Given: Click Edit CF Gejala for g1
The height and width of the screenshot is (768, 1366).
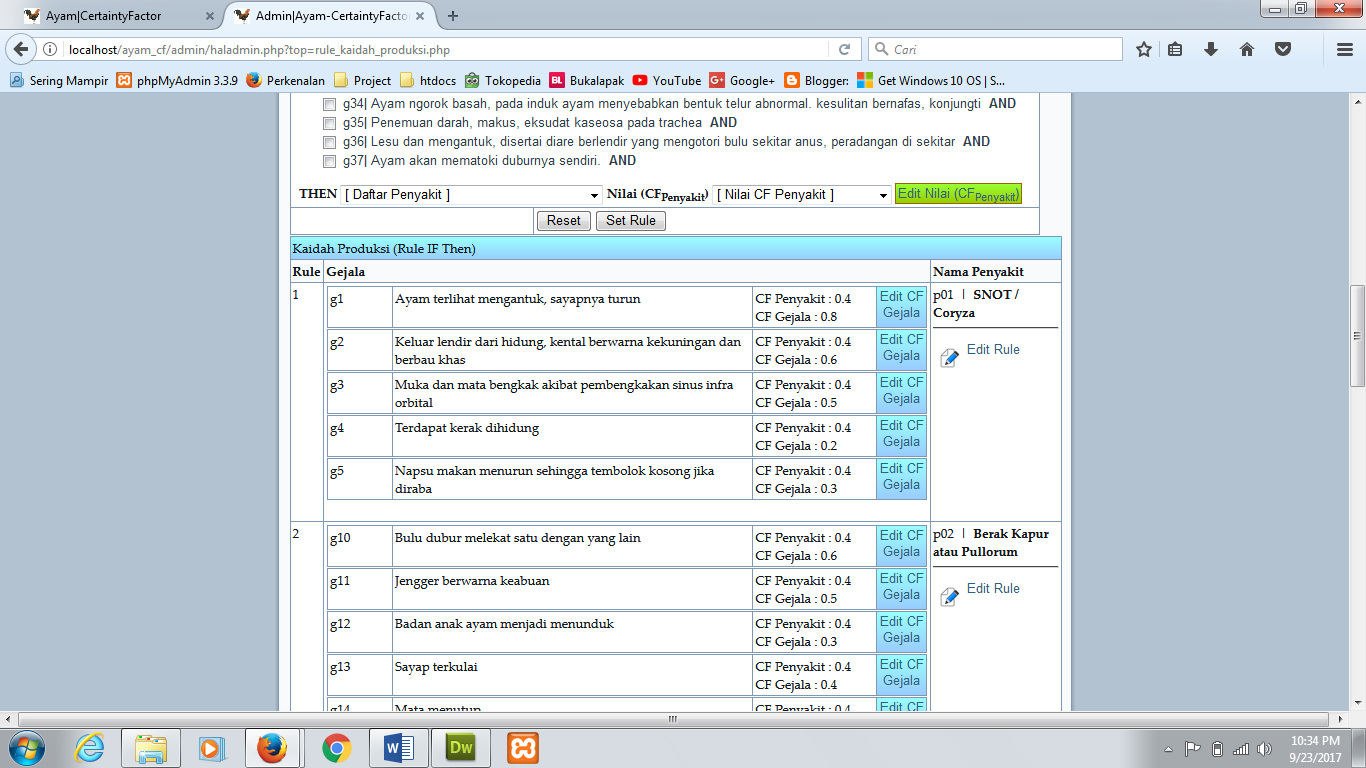Looking at the screenshot, I should 901,305.
